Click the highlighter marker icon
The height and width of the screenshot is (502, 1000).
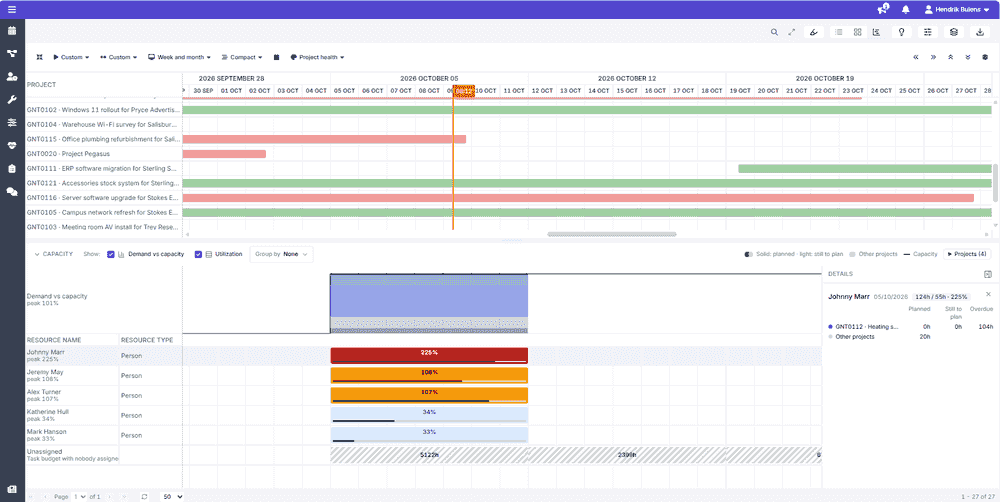[813, 32]
